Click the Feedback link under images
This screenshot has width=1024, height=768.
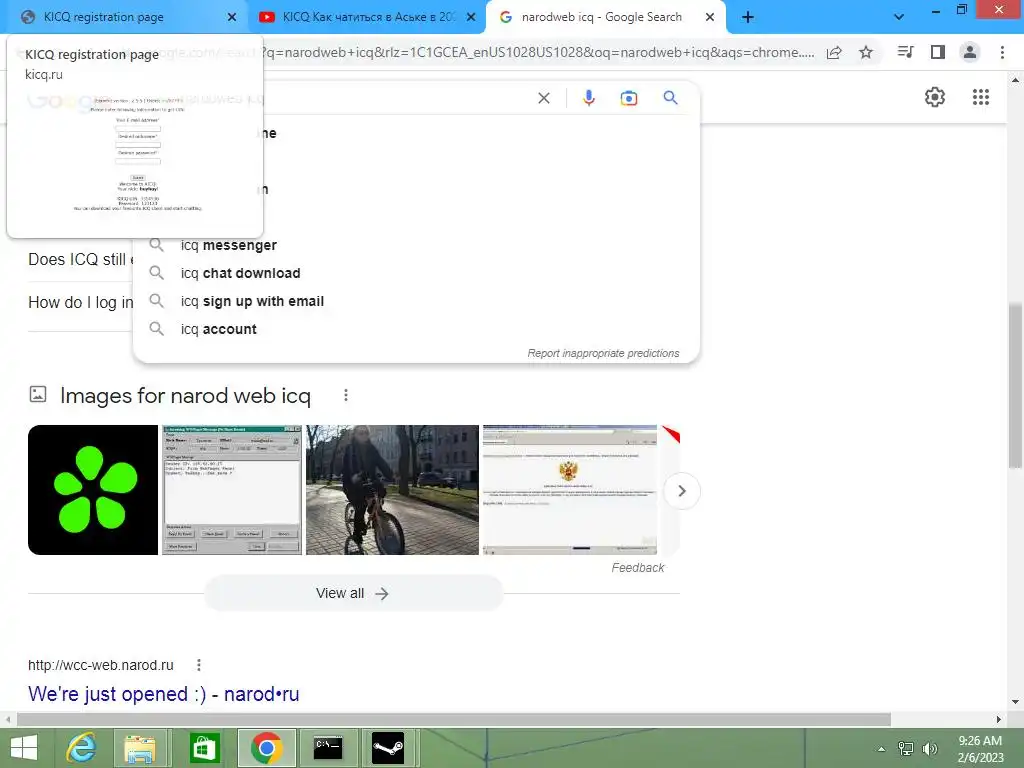point(637,568)
